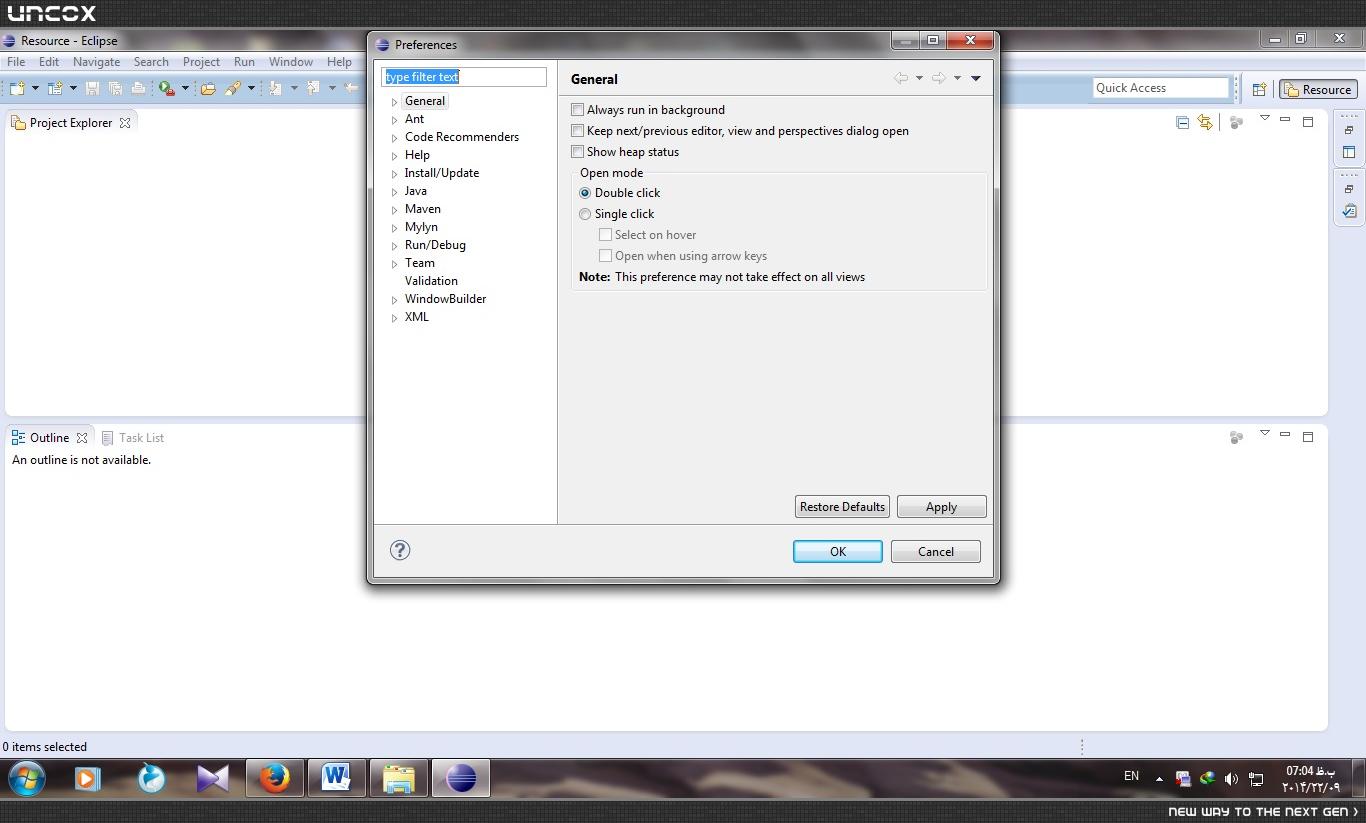The height and width of the screenshot is (823, 1366).
Task: Open the Window menu
Action: tap(291, 61)
